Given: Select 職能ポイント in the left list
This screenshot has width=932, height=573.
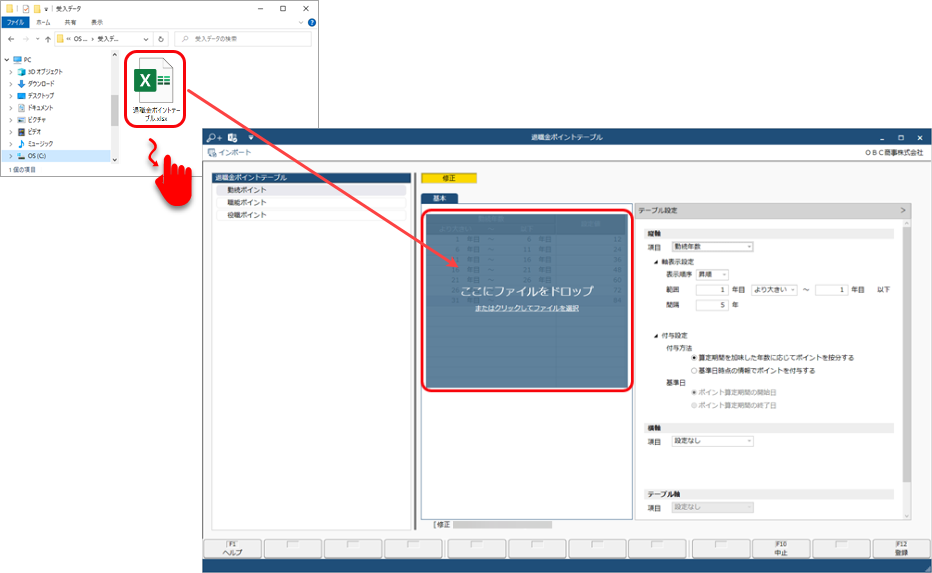Looking at the screenshot, I should tap(247, 202).
